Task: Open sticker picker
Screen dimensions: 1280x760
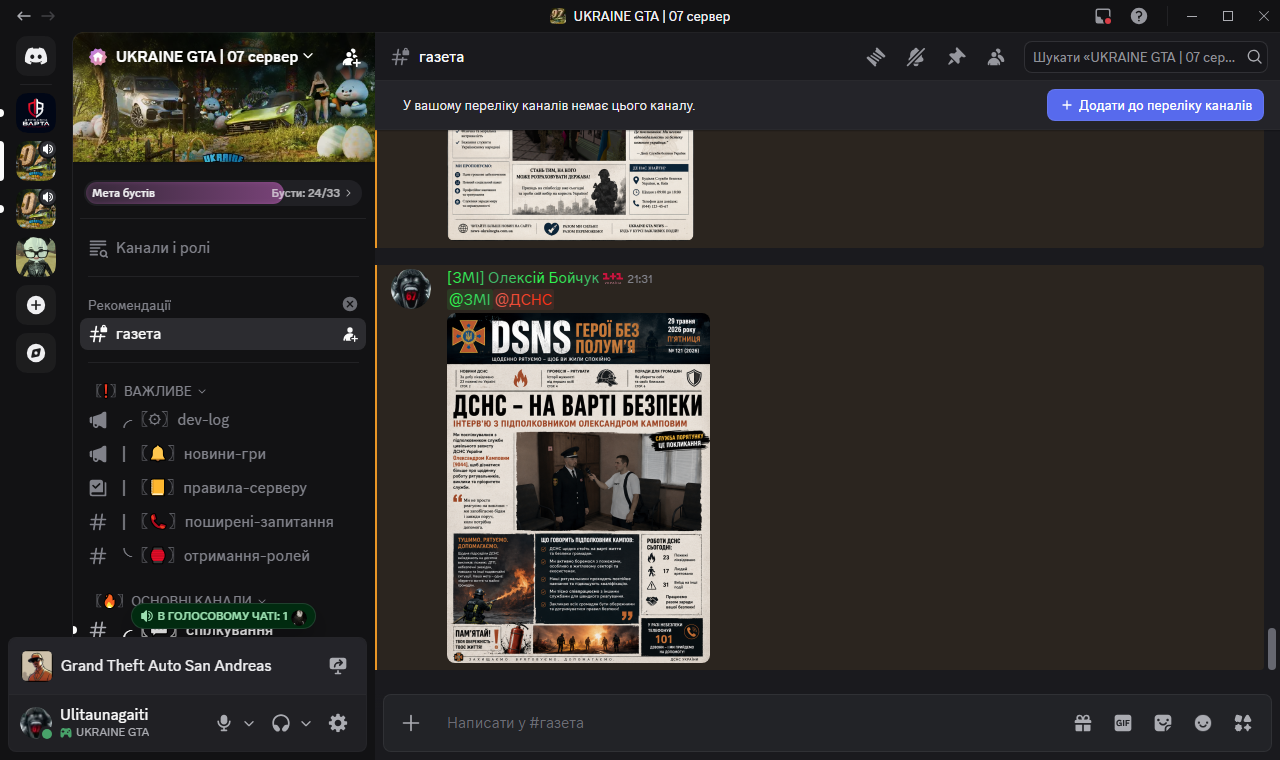Action: tap(1163, 722)
